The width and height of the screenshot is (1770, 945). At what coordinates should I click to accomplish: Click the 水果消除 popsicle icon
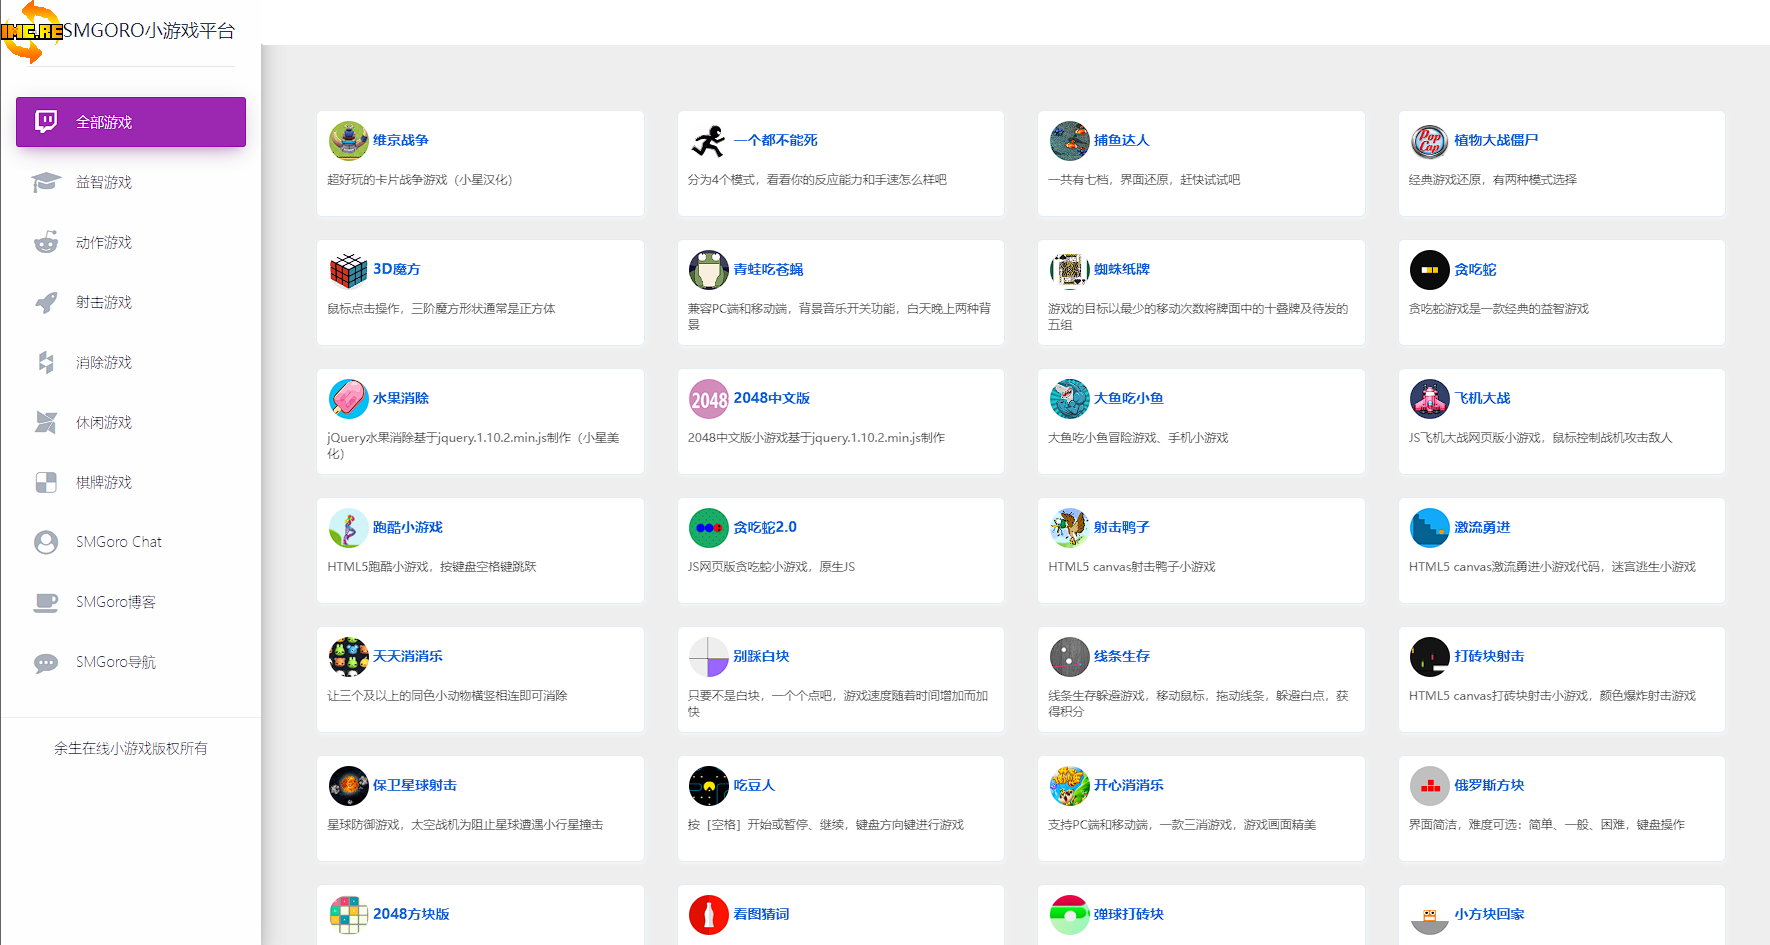click(348, 399)
